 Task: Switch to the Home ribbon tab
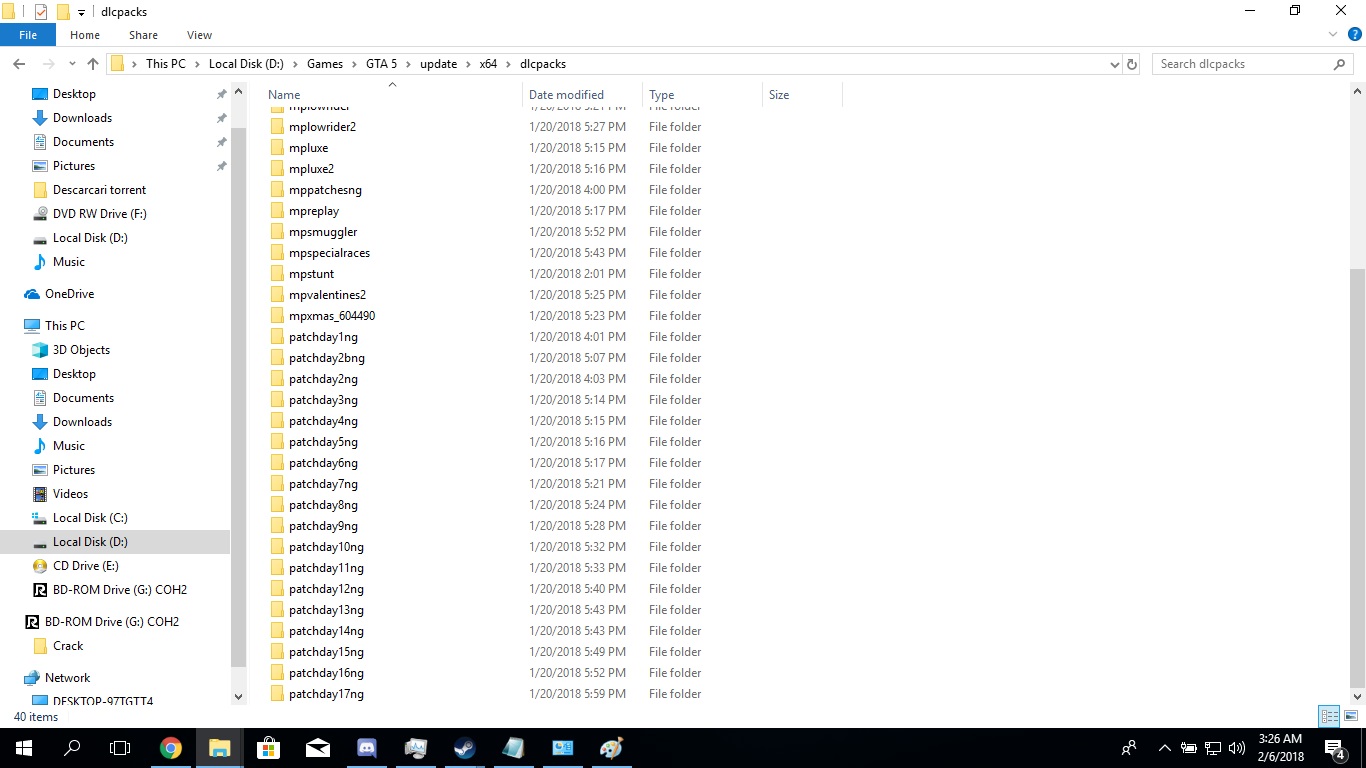pos(85,35)
